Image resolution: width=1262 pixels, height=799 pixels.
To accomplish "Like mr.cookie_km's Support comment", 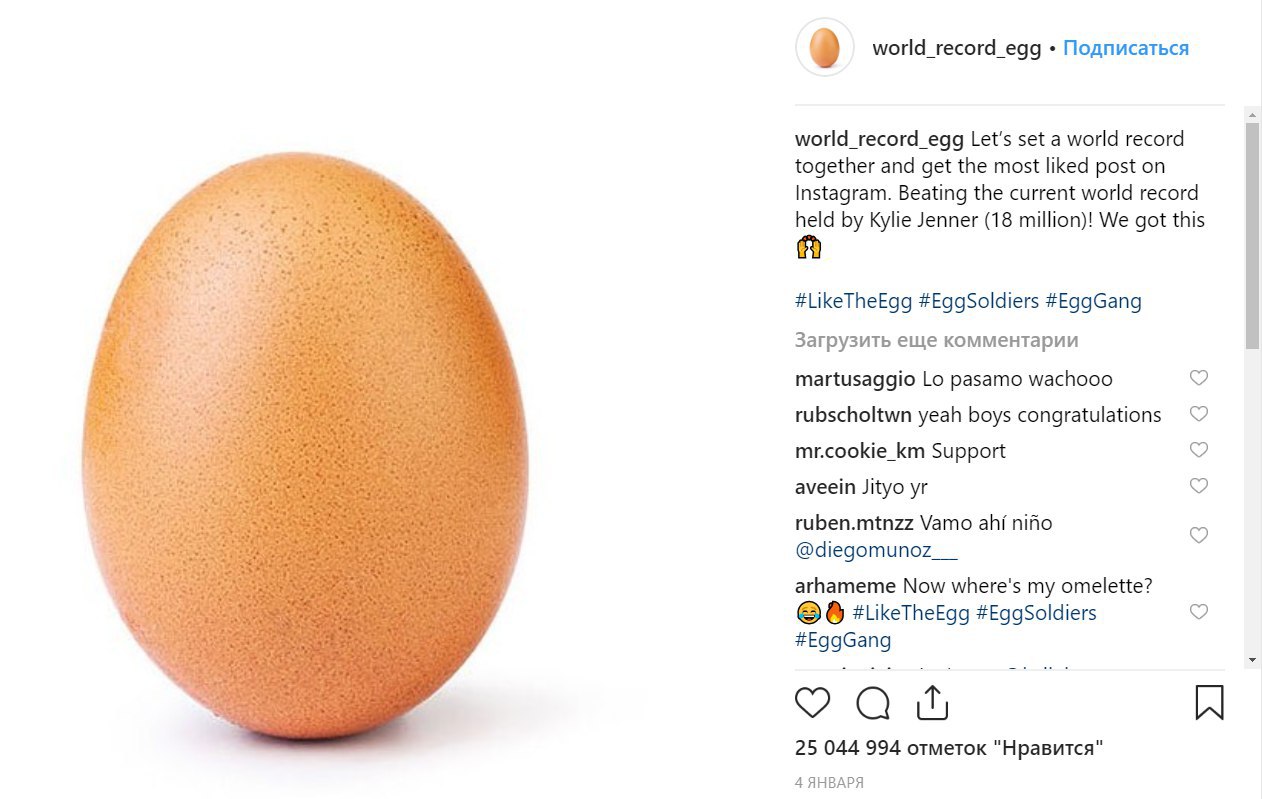I will (1198, 450).
